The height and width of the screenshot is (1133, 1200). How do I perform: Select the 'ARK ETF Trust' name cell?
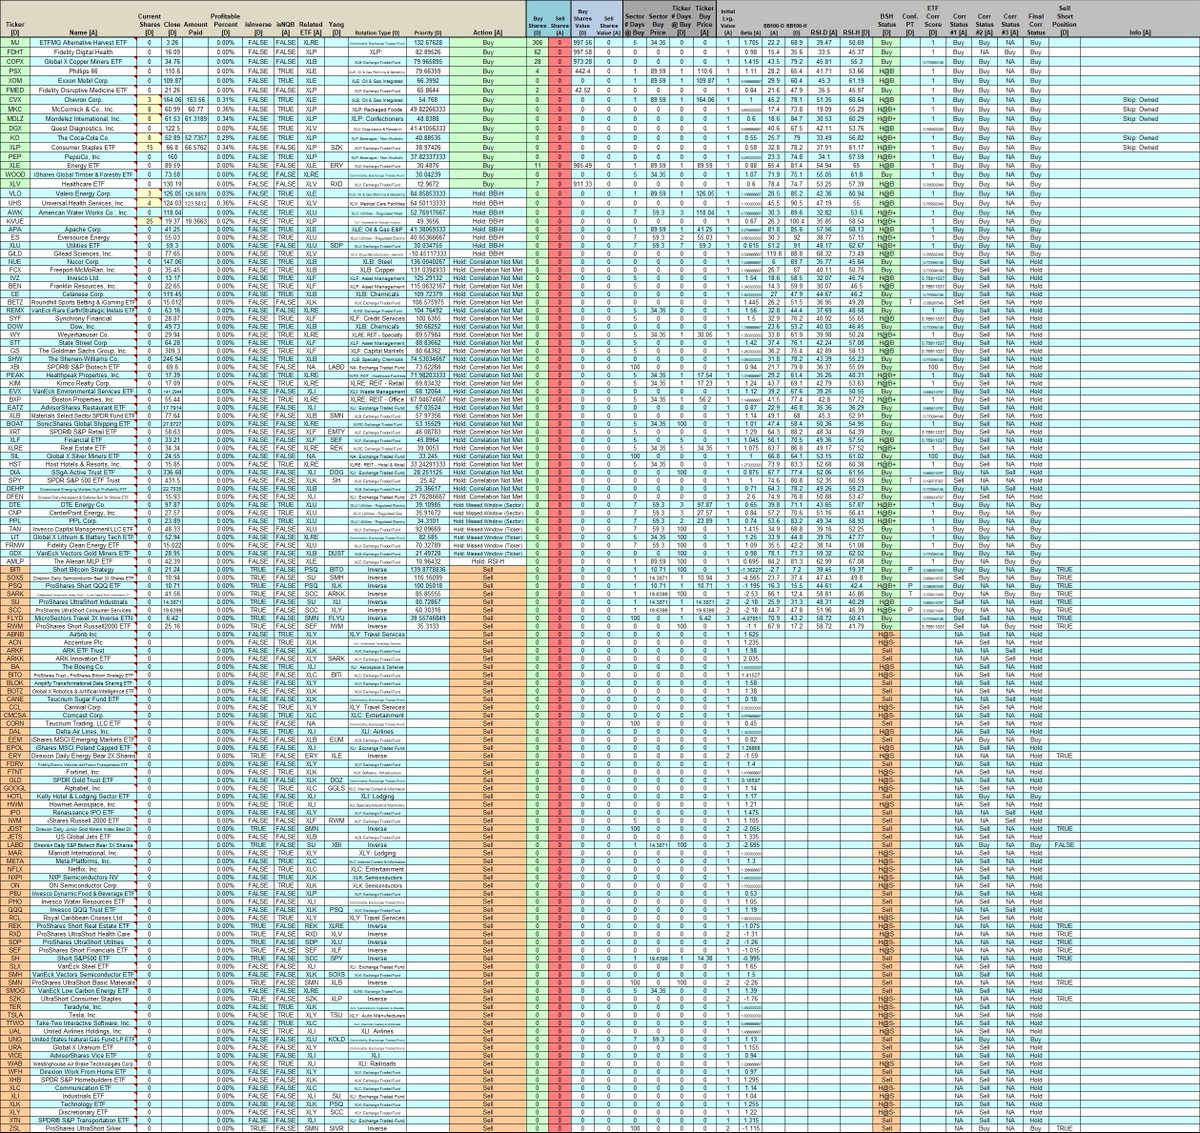coord(84,652)
